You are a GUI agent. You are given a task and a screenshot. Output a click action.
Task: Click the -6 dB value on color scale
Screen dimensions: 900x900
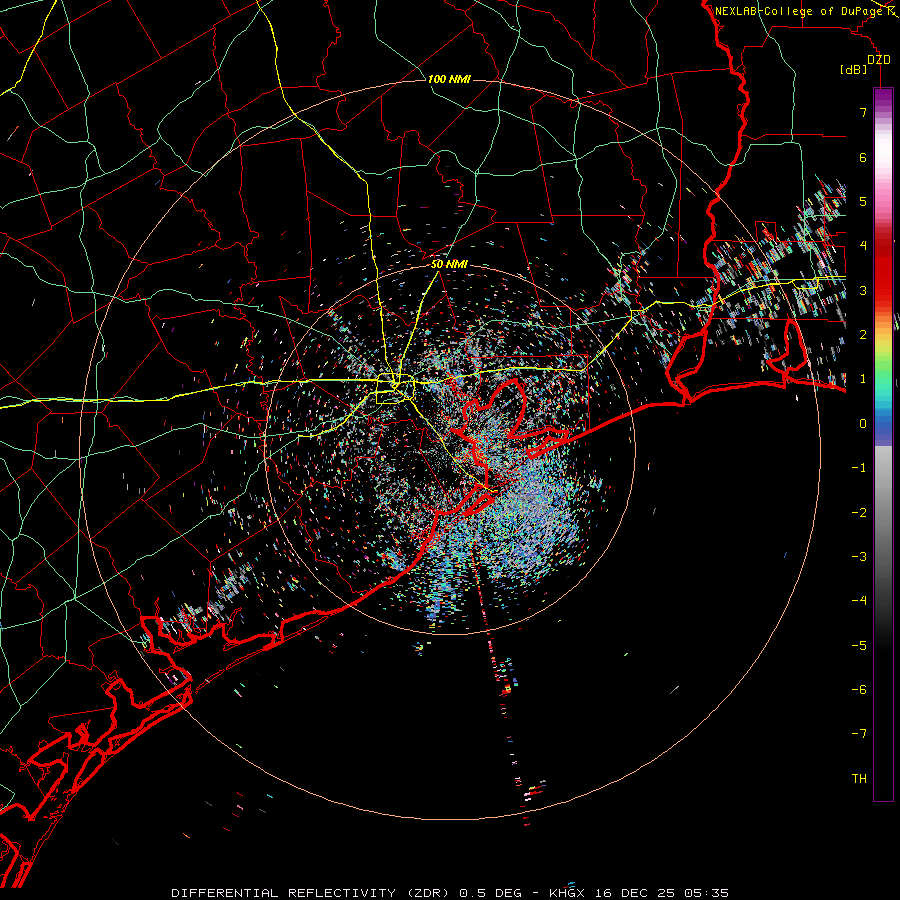point(859,690)
